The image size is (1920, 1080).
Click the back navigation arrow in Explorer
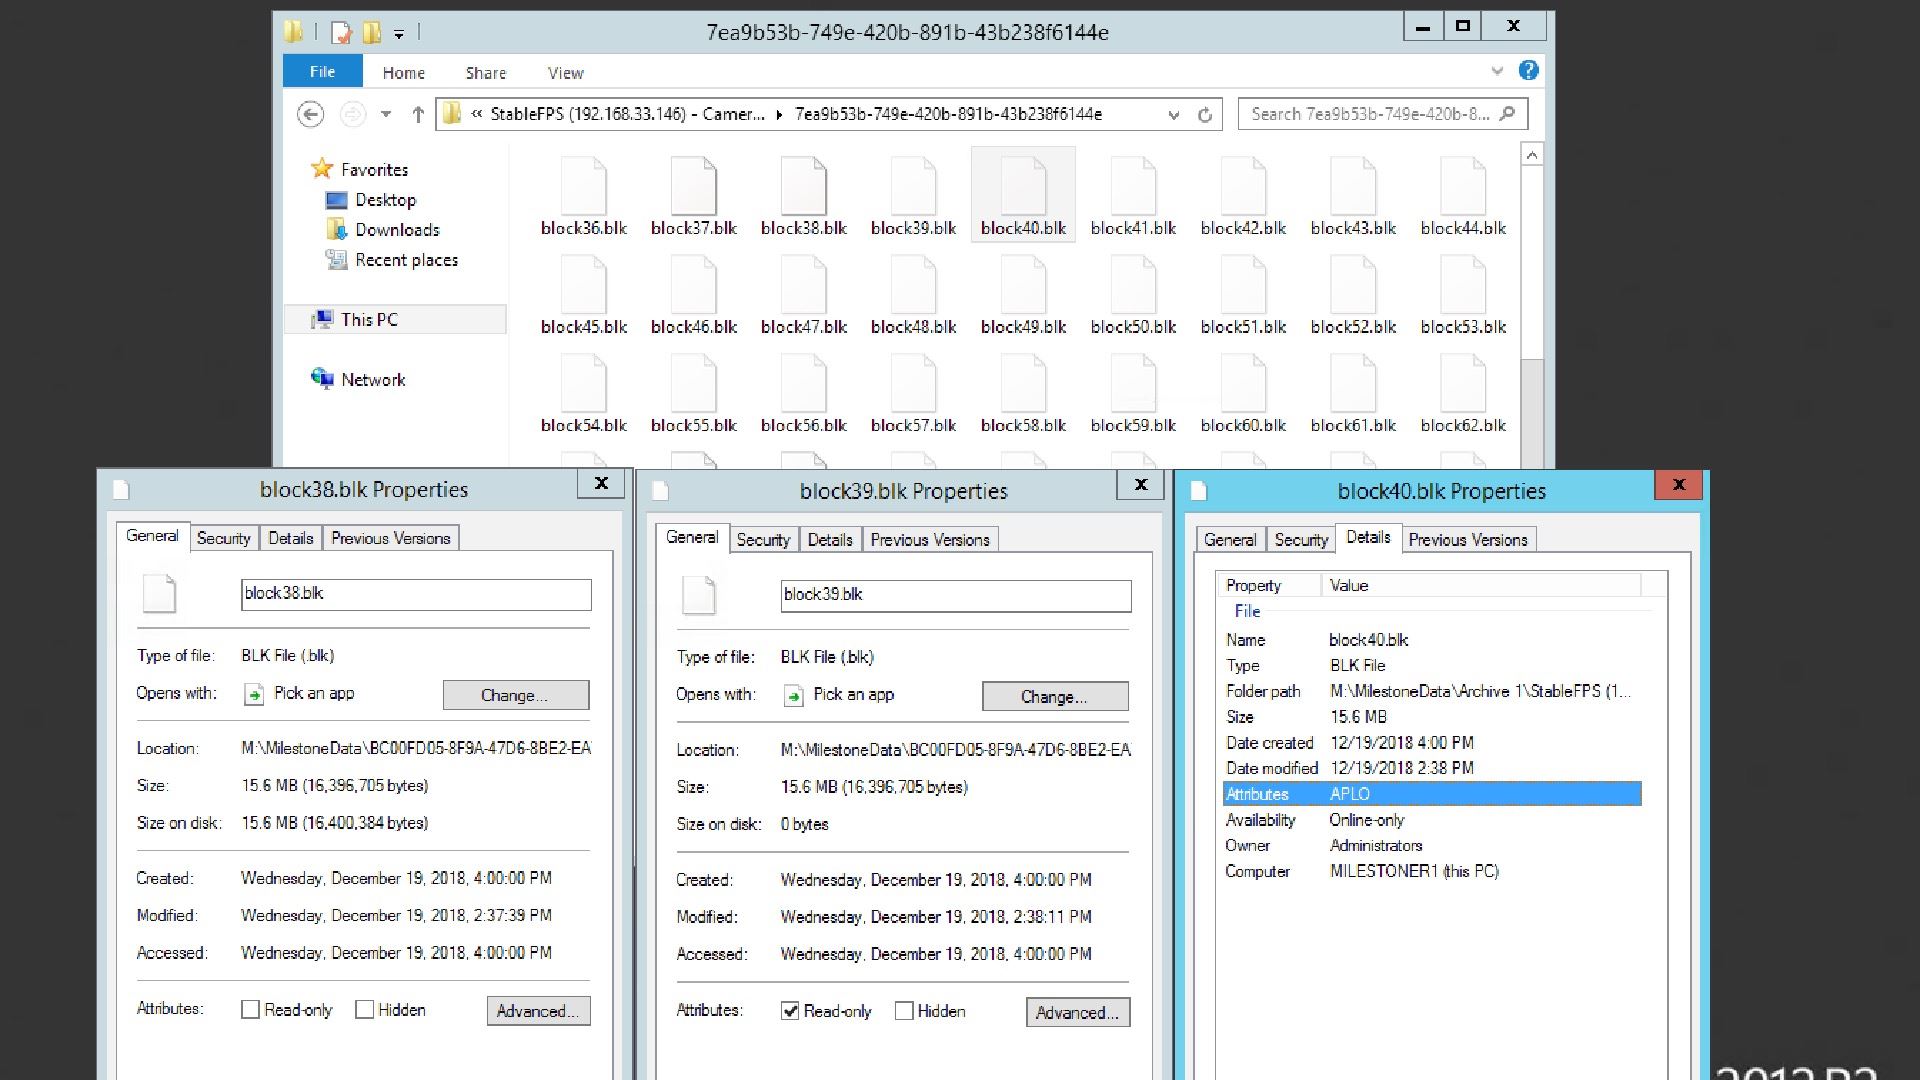click(x=311, y=114)
